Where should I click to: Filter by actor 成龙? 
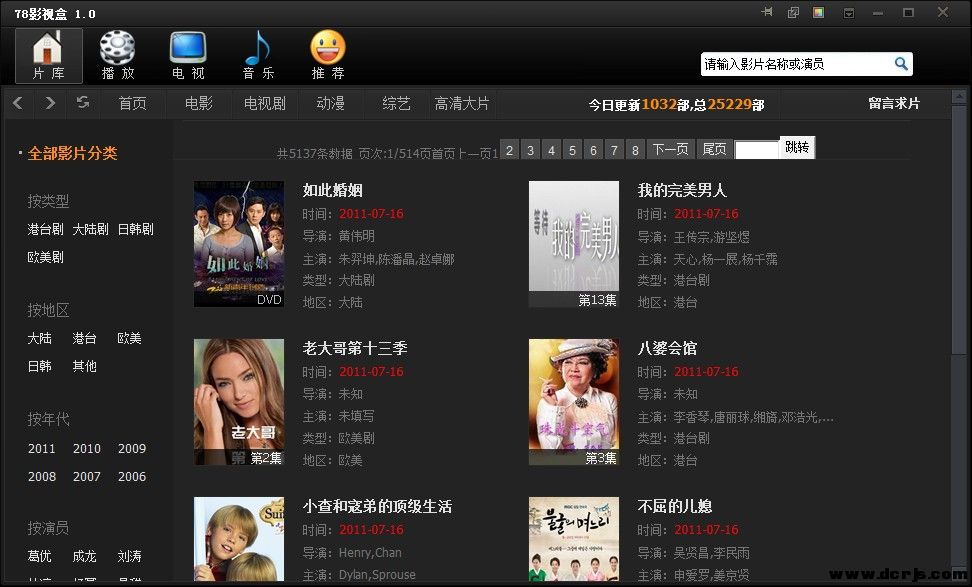point(84,557)
